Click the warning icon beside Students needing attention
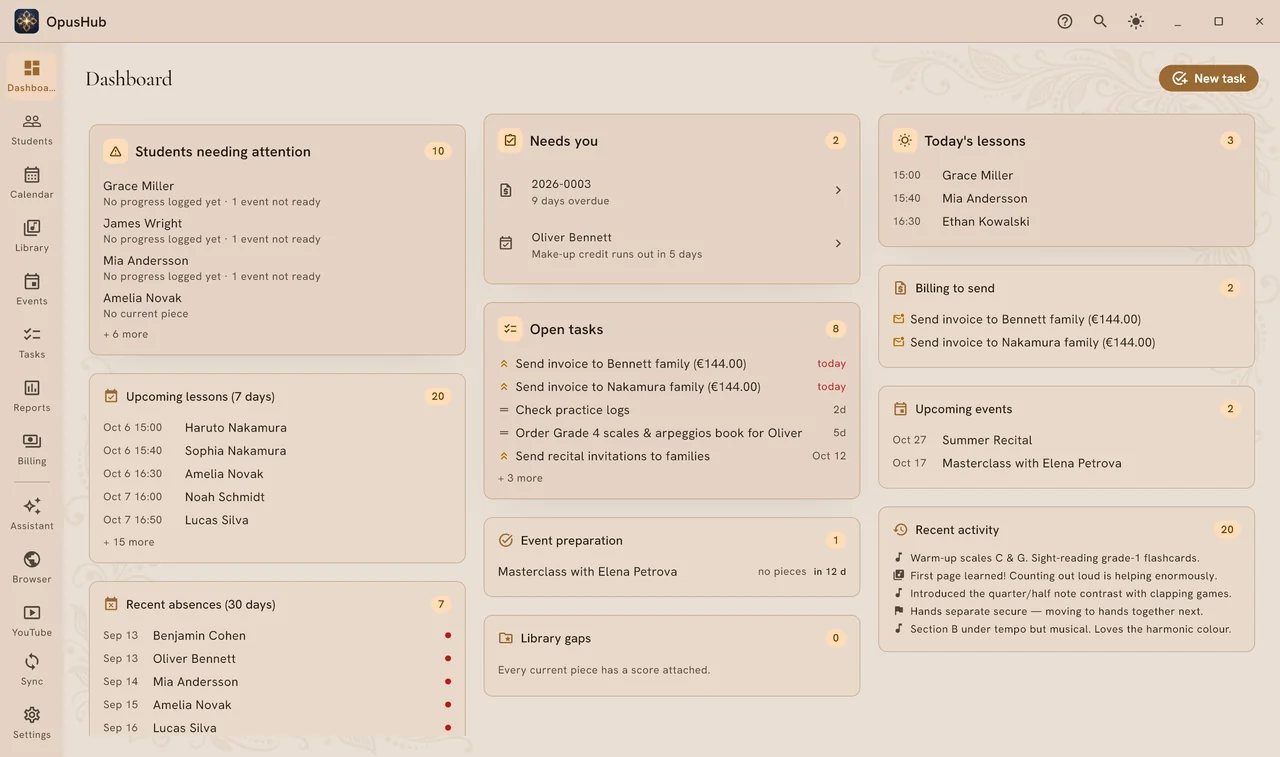The height and width of the screenshot is (757, 1280). [115, 151]
